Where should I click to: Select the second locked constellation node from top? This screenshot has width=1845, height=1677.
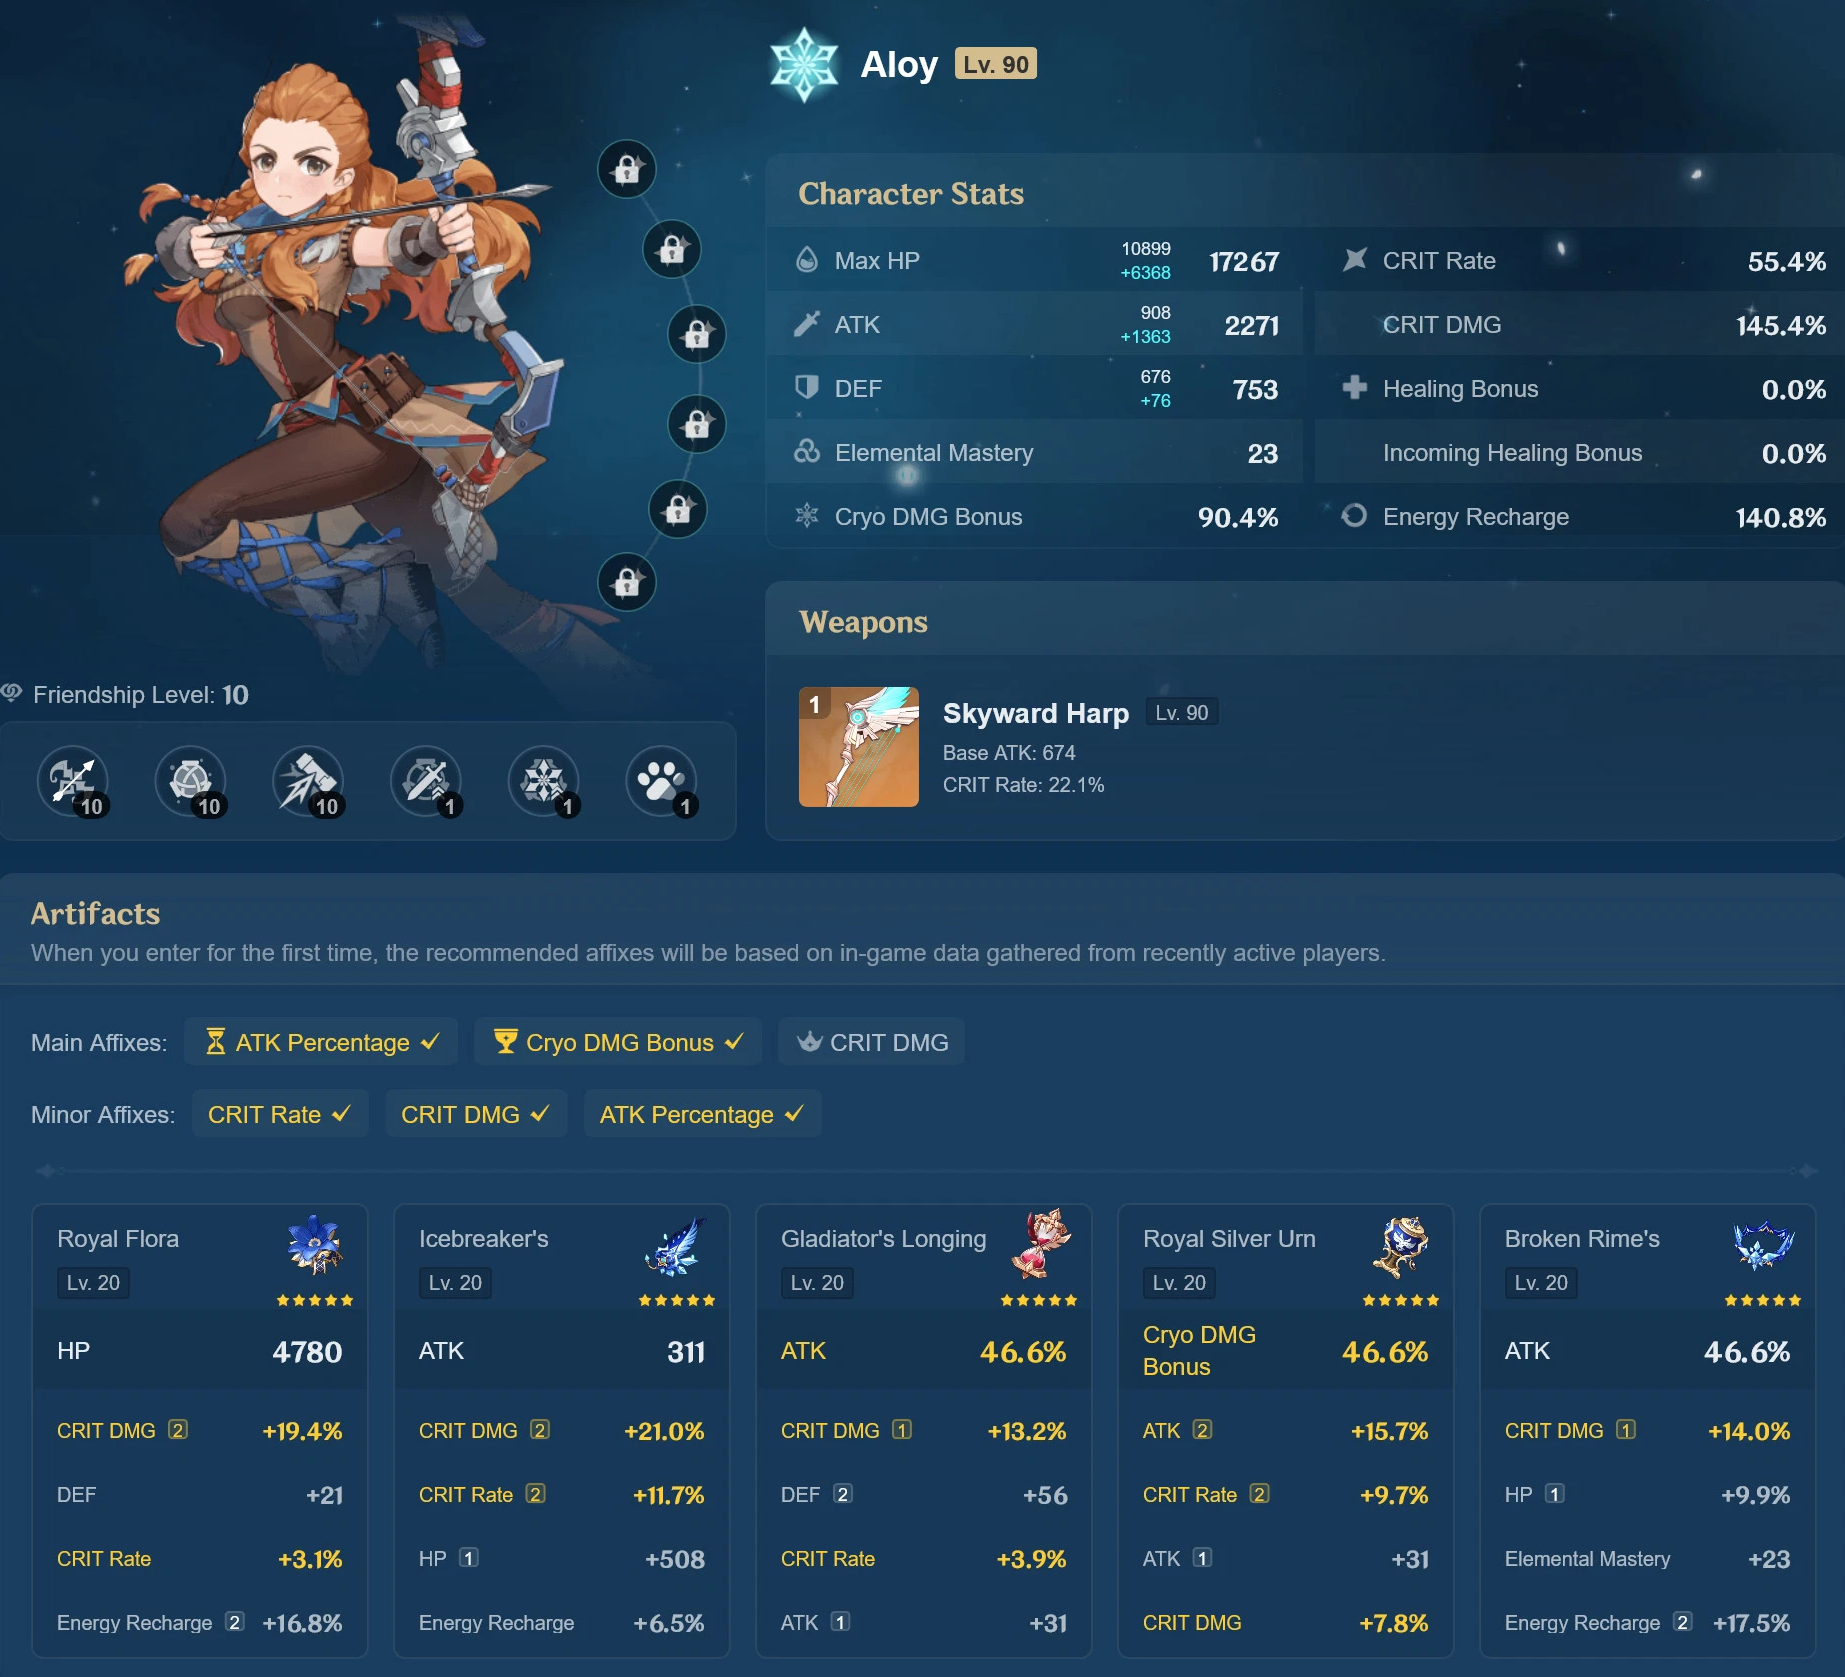point(672,249)
